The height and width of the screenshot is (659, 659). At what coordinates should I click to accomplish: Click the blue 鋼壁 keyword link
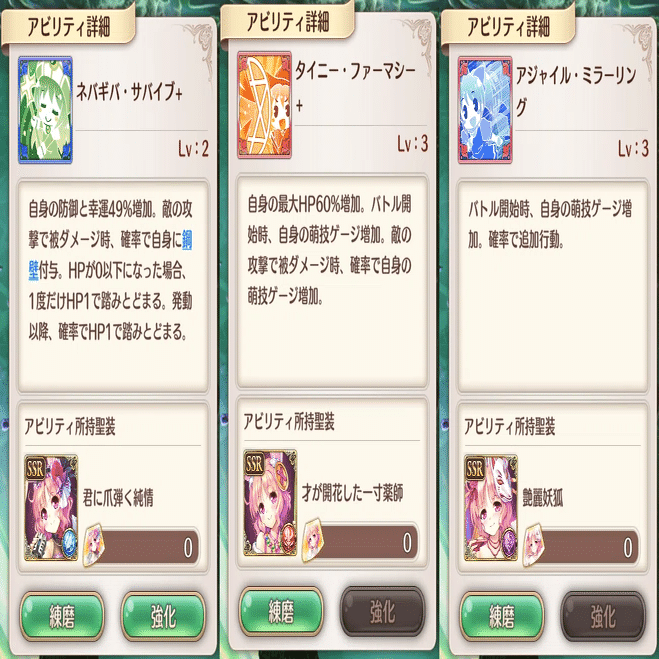[x=187, y=240]
